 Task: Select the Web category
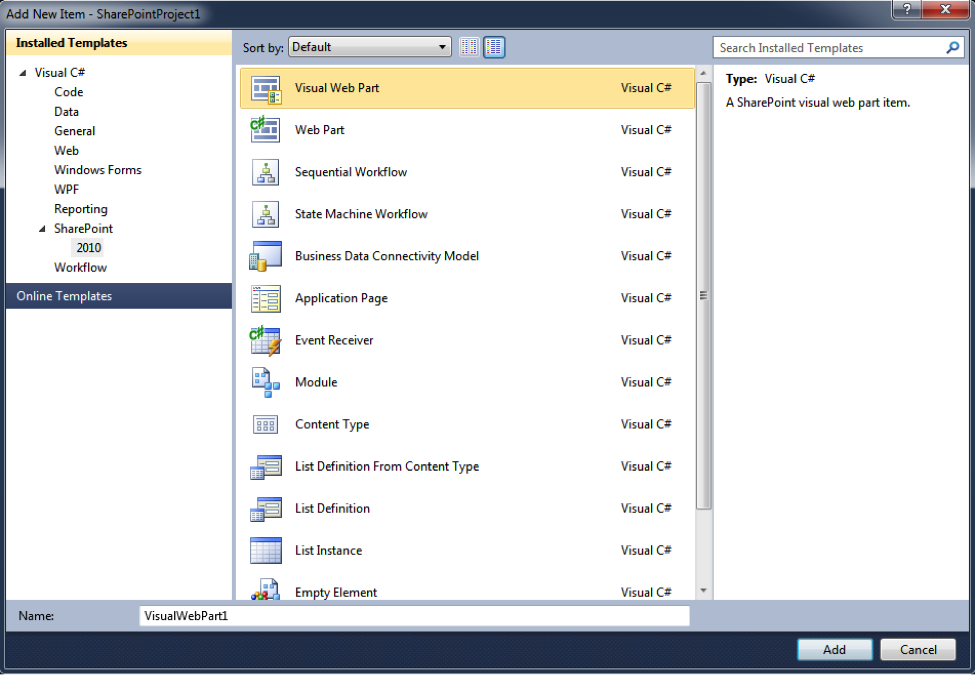click(67, 150)
